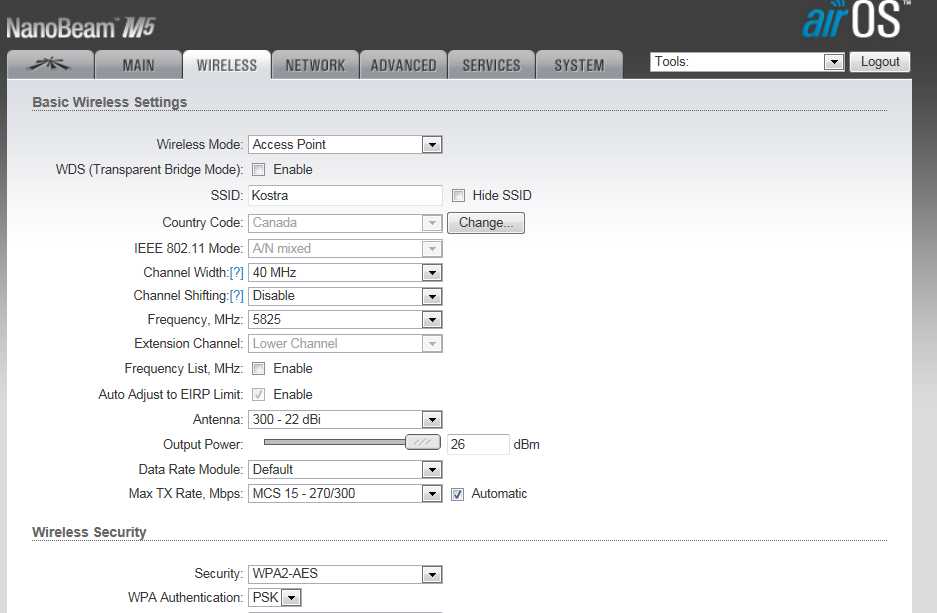Viewport: 937px width, 613px height.
Task: Click the disabled Country Code Canada dropdown
Action: pos(345,223)
